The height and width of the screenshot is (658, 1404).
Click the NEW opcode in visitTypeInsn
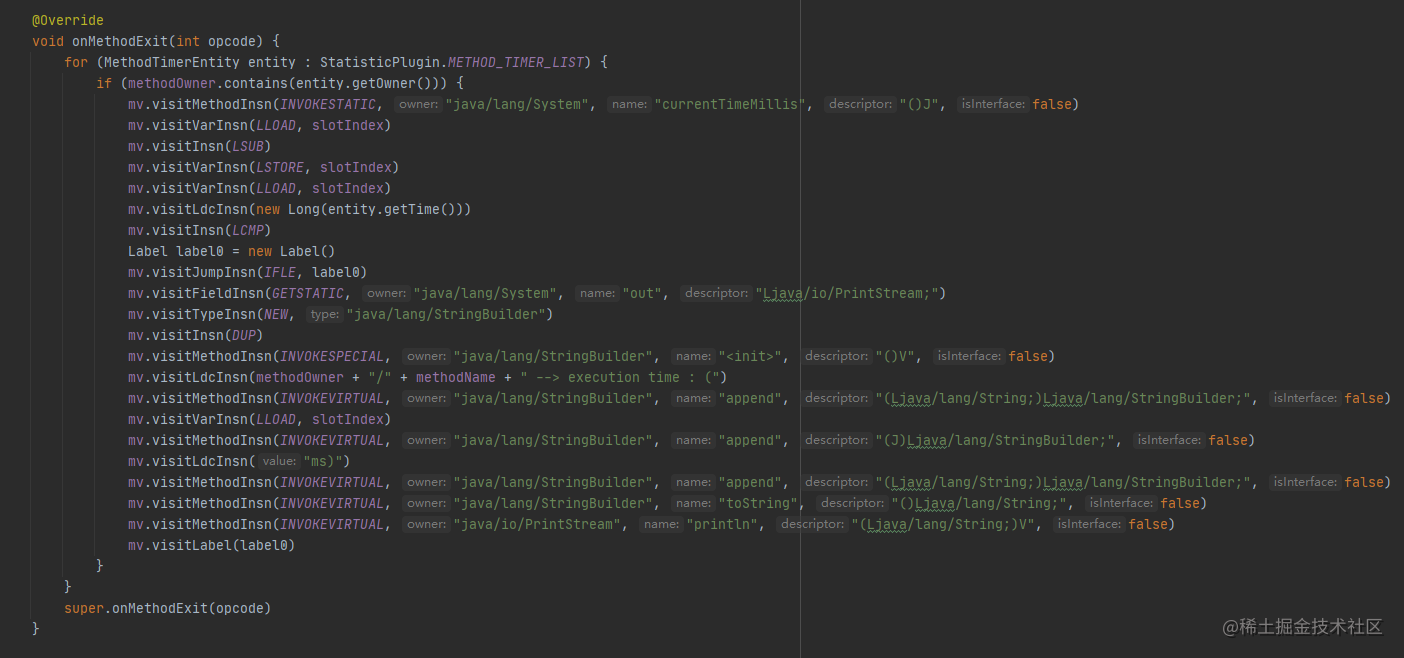[276, 314]
